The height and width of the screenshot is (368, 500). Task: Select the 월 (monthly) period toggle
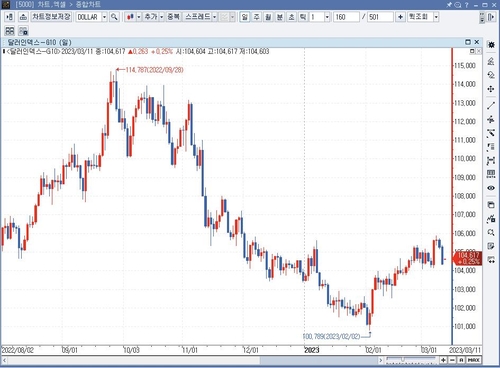coord(268,17)
